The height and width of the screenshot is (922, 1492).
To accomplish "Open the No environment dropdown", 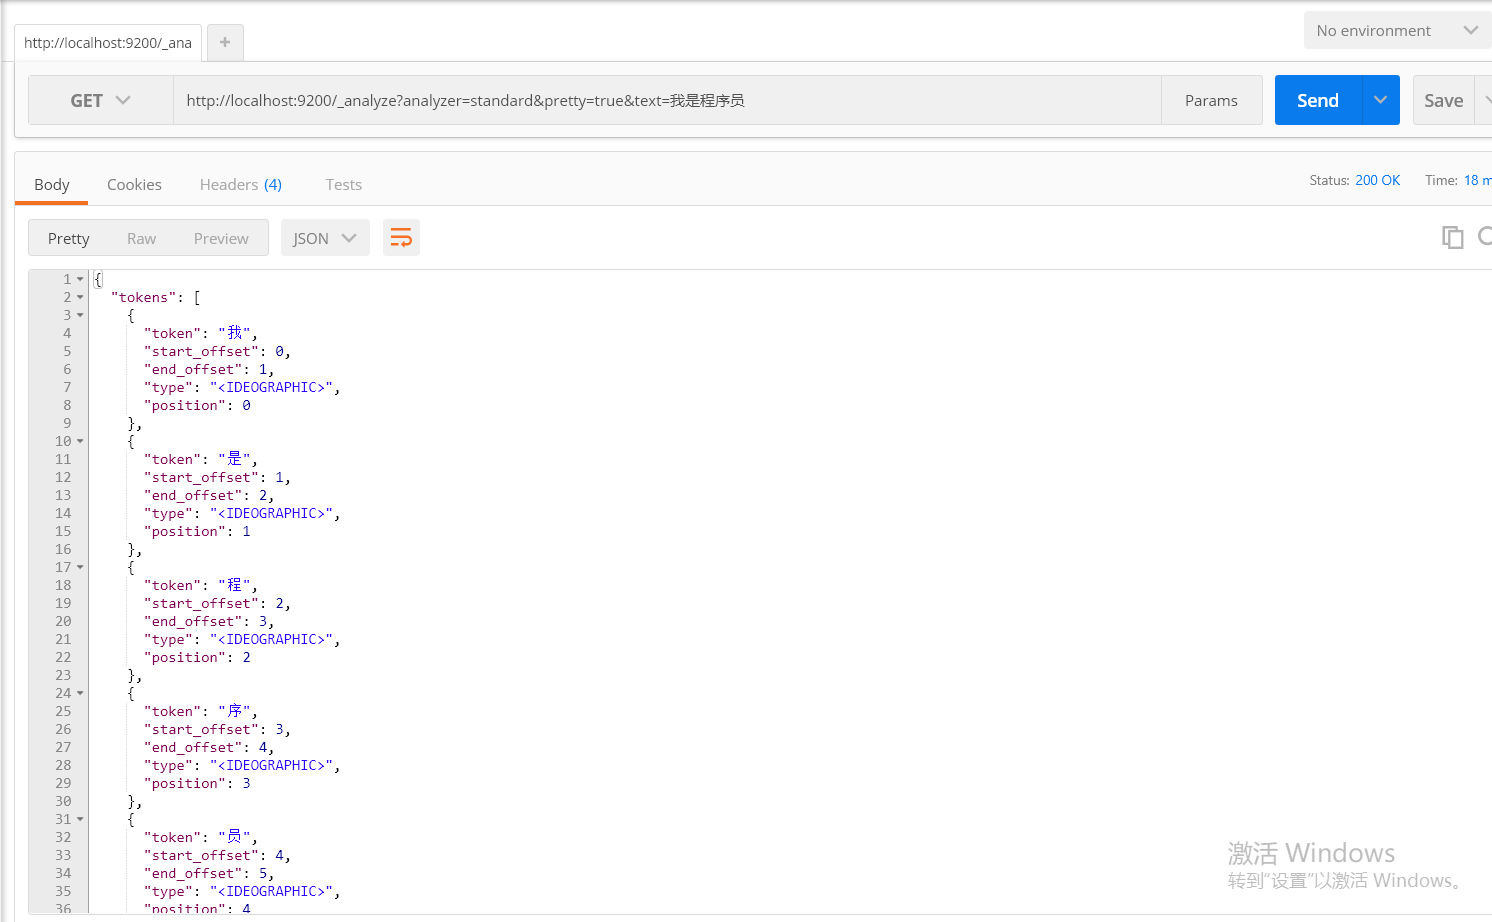I will 1397,30.
